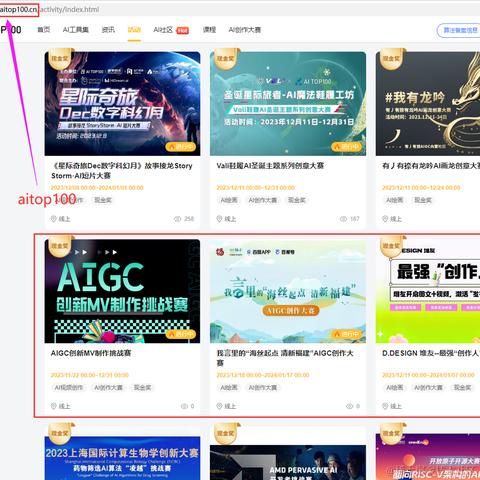This screenshot has height=480, width=480.
Task: Click the 星际奇旅 Dec数字科幻月 banner image
Action: click(122, 104)
